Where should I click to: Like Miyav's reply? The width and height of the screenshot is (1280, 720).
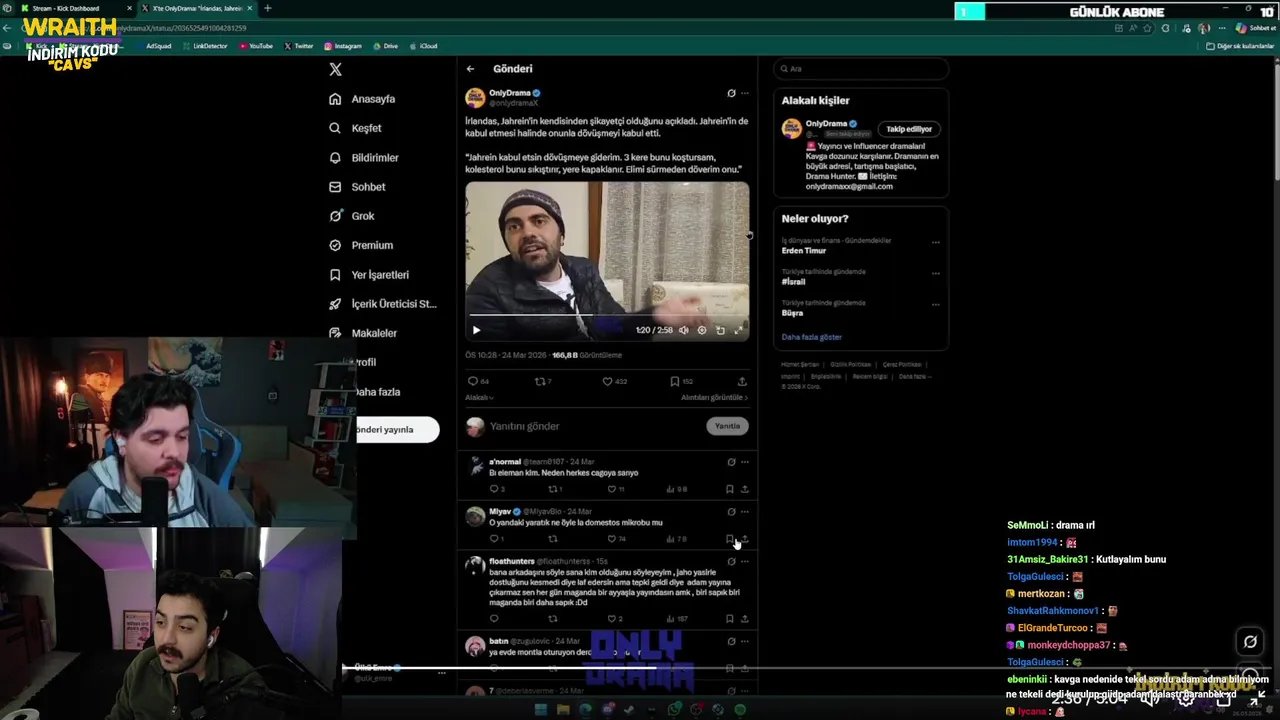click(x=617, y=539)
